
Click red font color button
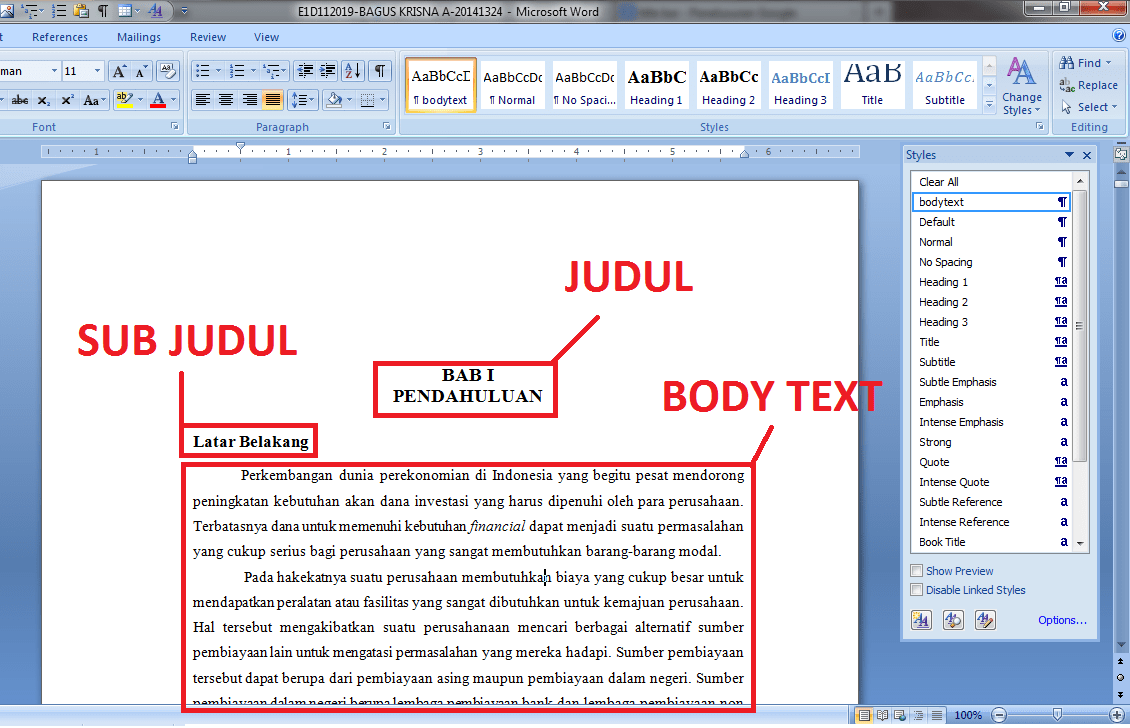159,100
